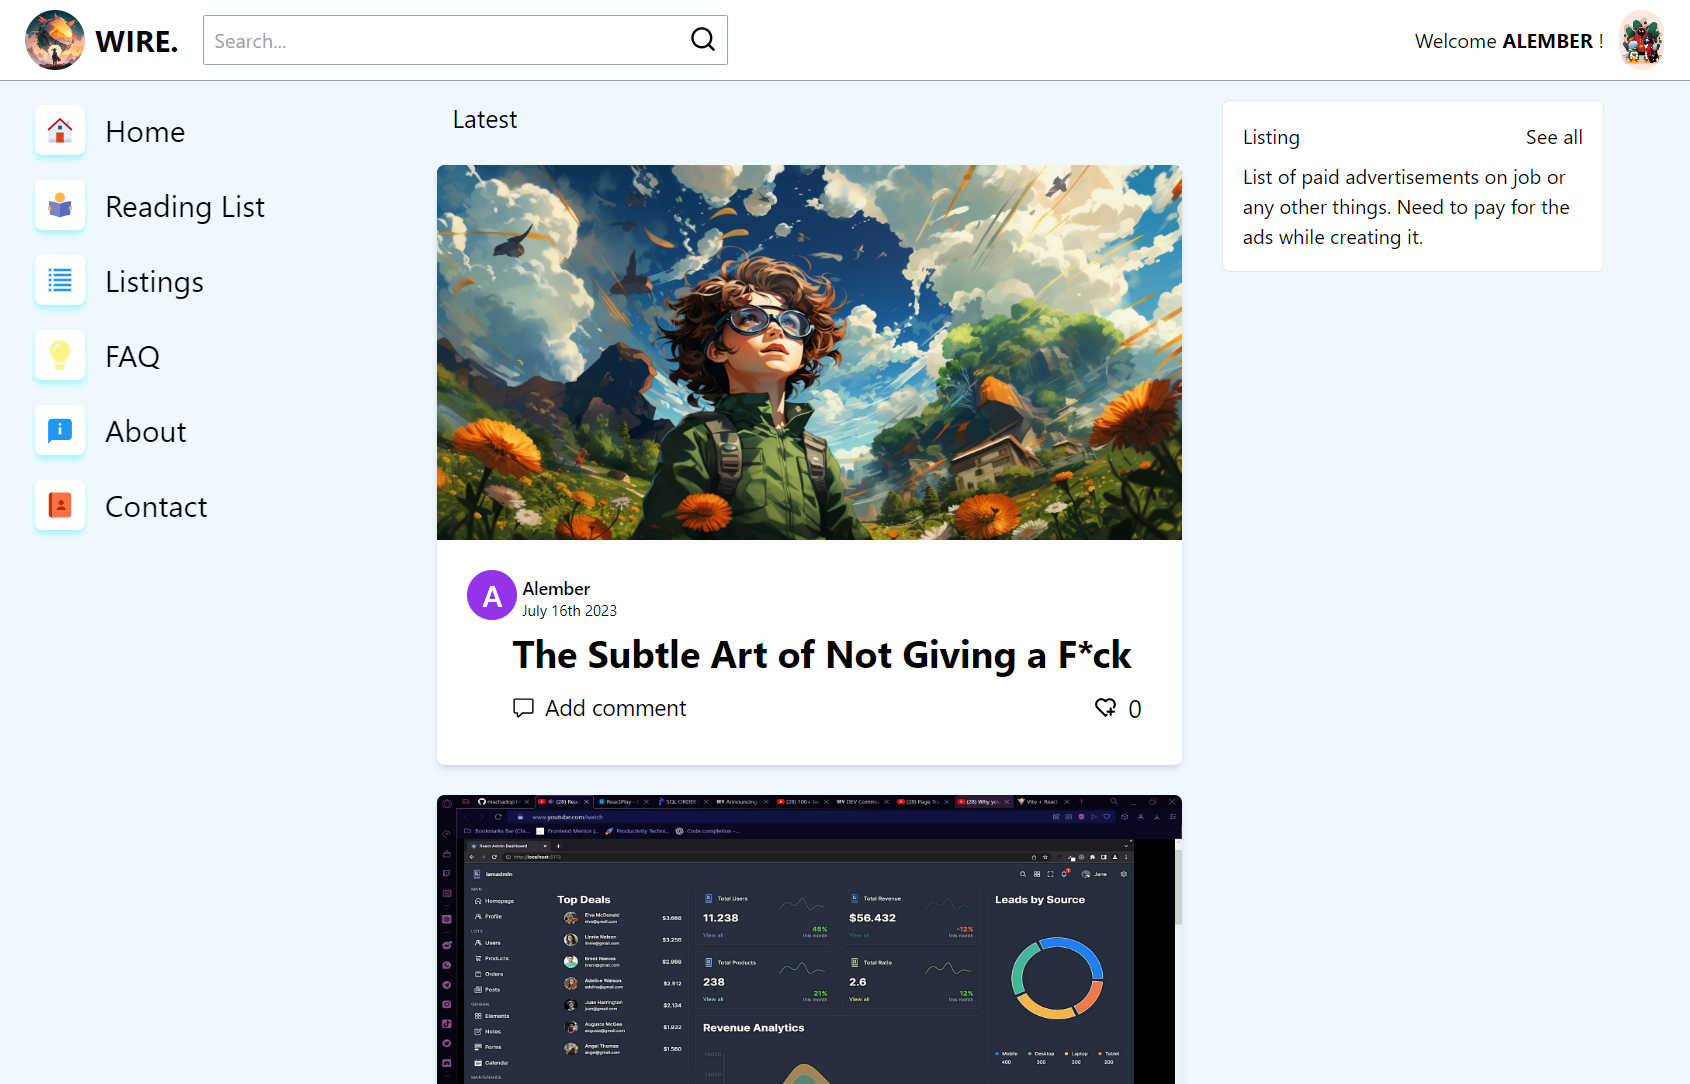Open the Contact page link

coord(156,507)
